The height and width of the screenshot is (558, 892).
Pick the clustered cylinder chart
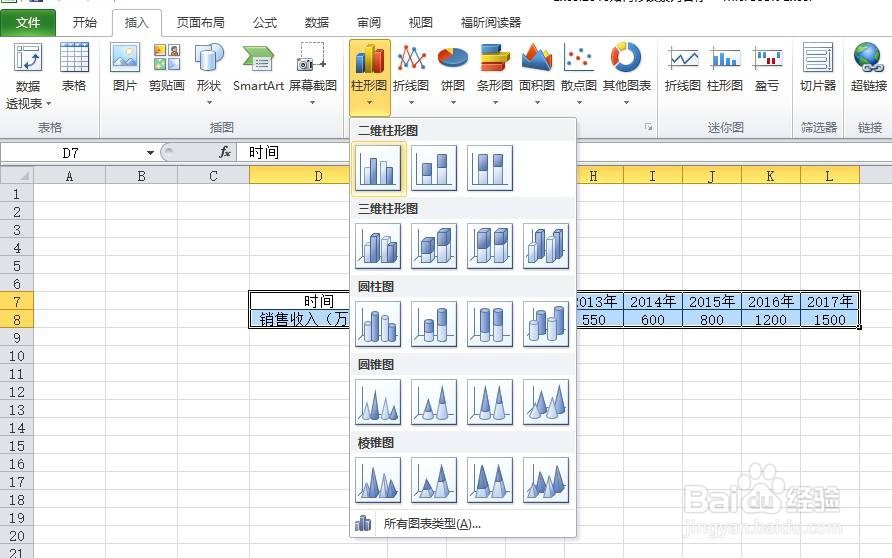click(x=378, y=324)
